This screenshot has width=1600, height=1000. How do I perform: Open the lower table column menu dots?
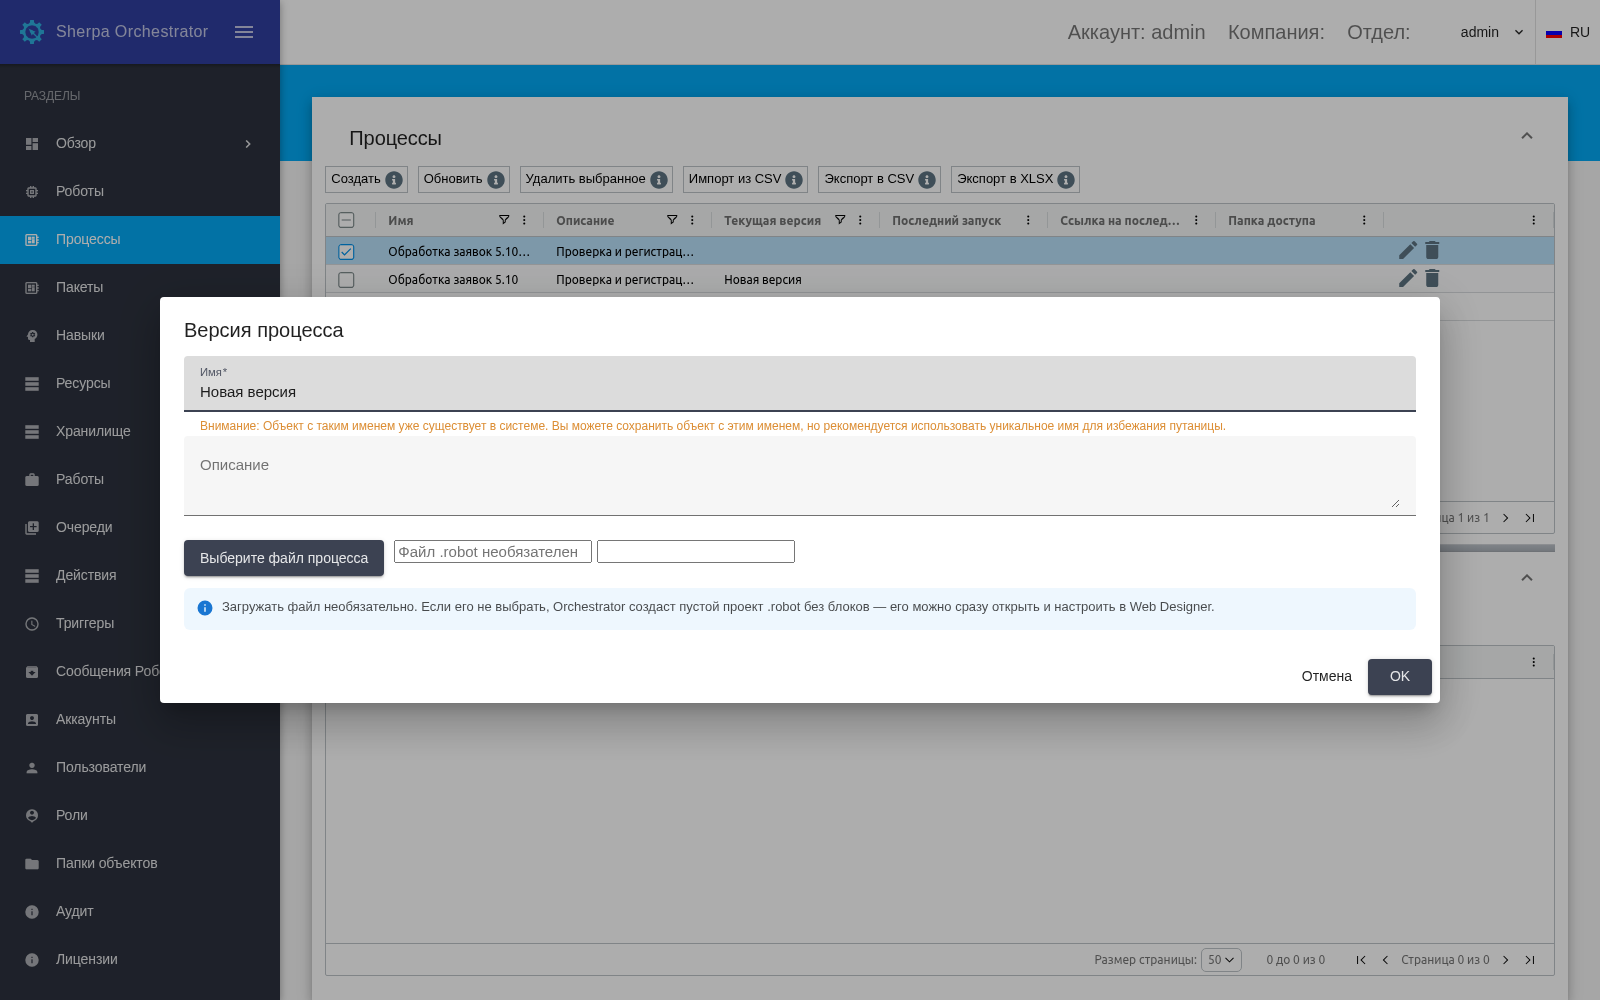pos(1534,662)
